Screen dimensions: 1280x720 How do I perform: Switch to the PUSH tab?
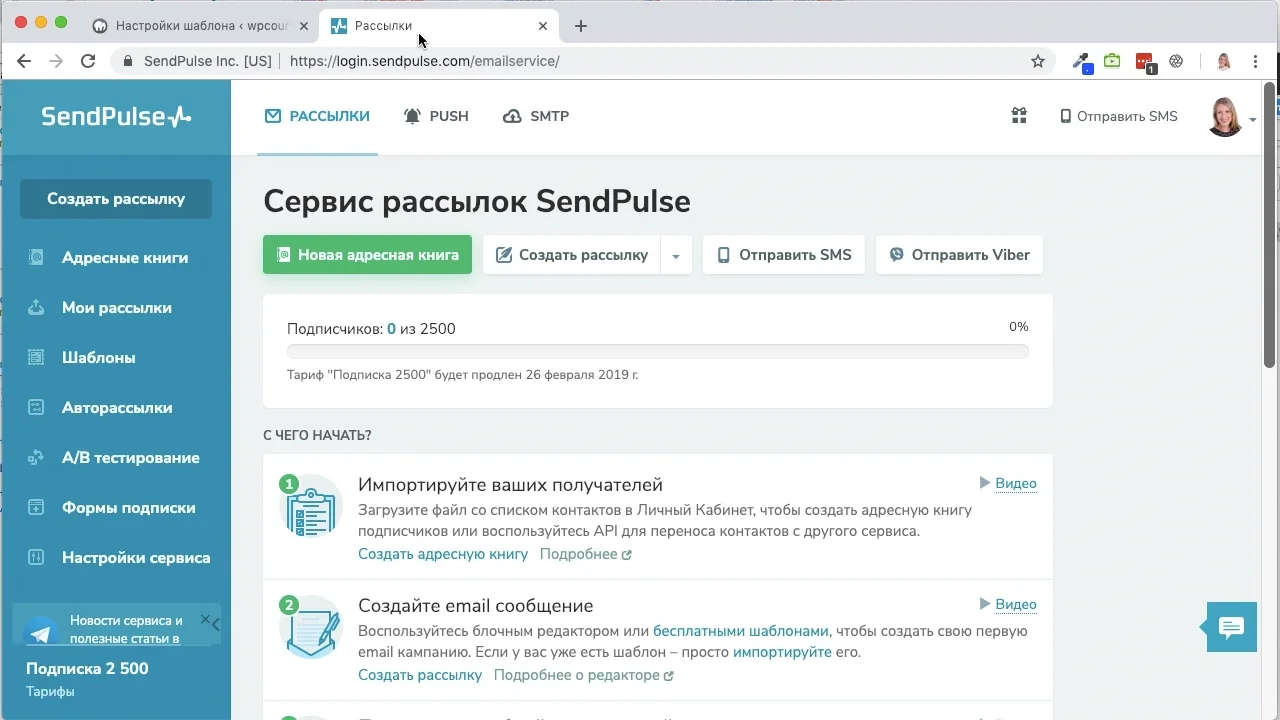click(x=436, y=116)
